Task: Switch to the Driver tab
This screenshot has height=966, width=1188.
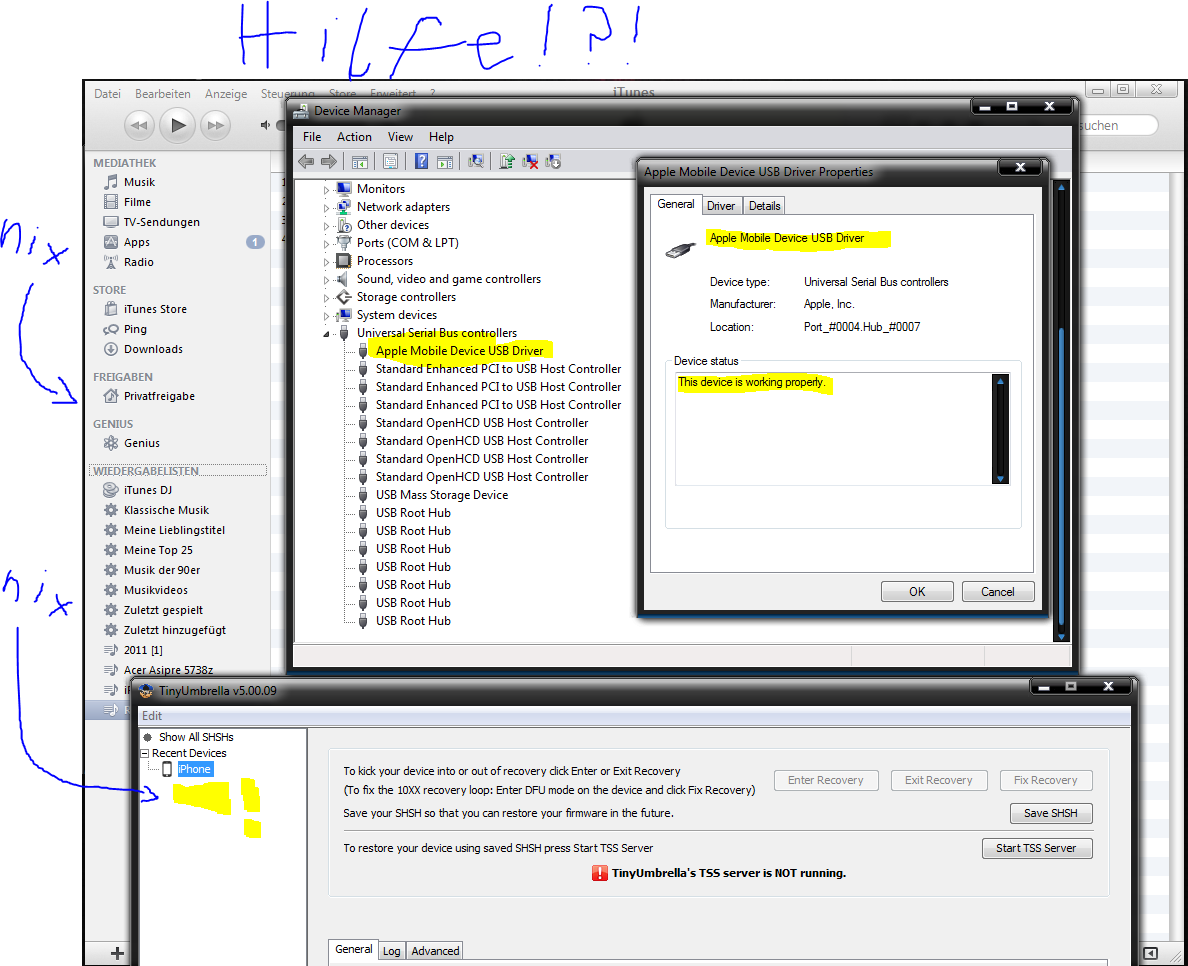Action: 720,205
